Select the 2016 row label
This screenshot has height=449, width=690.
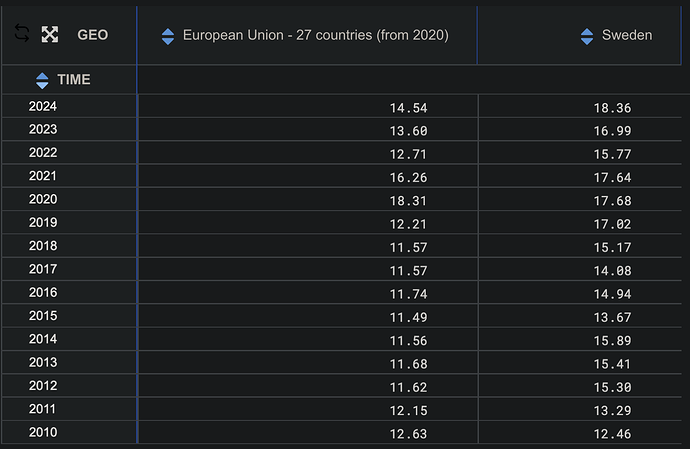coord(43,292)
